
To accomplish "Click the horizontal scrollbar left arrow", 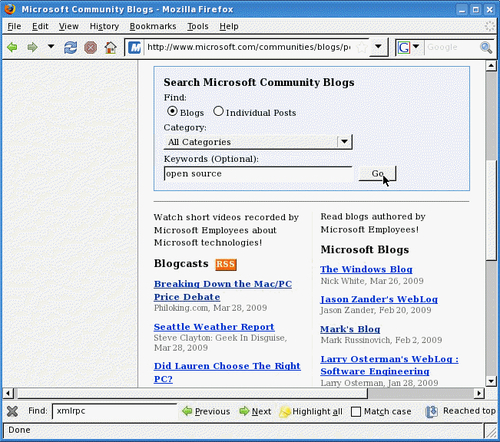I will [x=8, y=393].
